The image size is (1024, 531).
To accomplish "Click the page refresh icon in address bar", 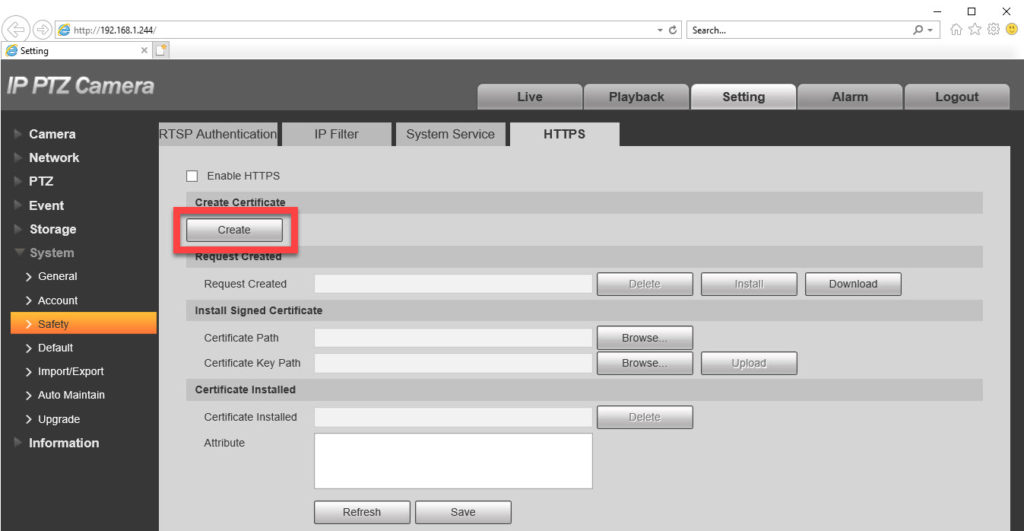I will pos(673,30).
